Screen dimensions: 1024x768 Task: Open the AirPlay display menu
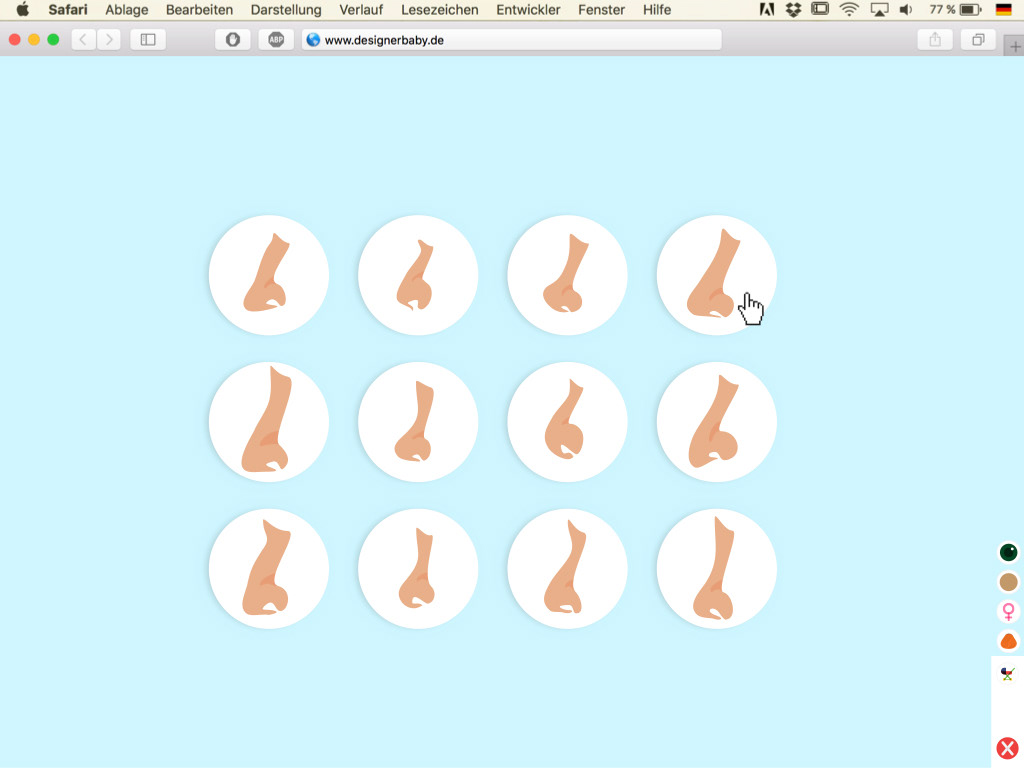[x=880, y=10]
